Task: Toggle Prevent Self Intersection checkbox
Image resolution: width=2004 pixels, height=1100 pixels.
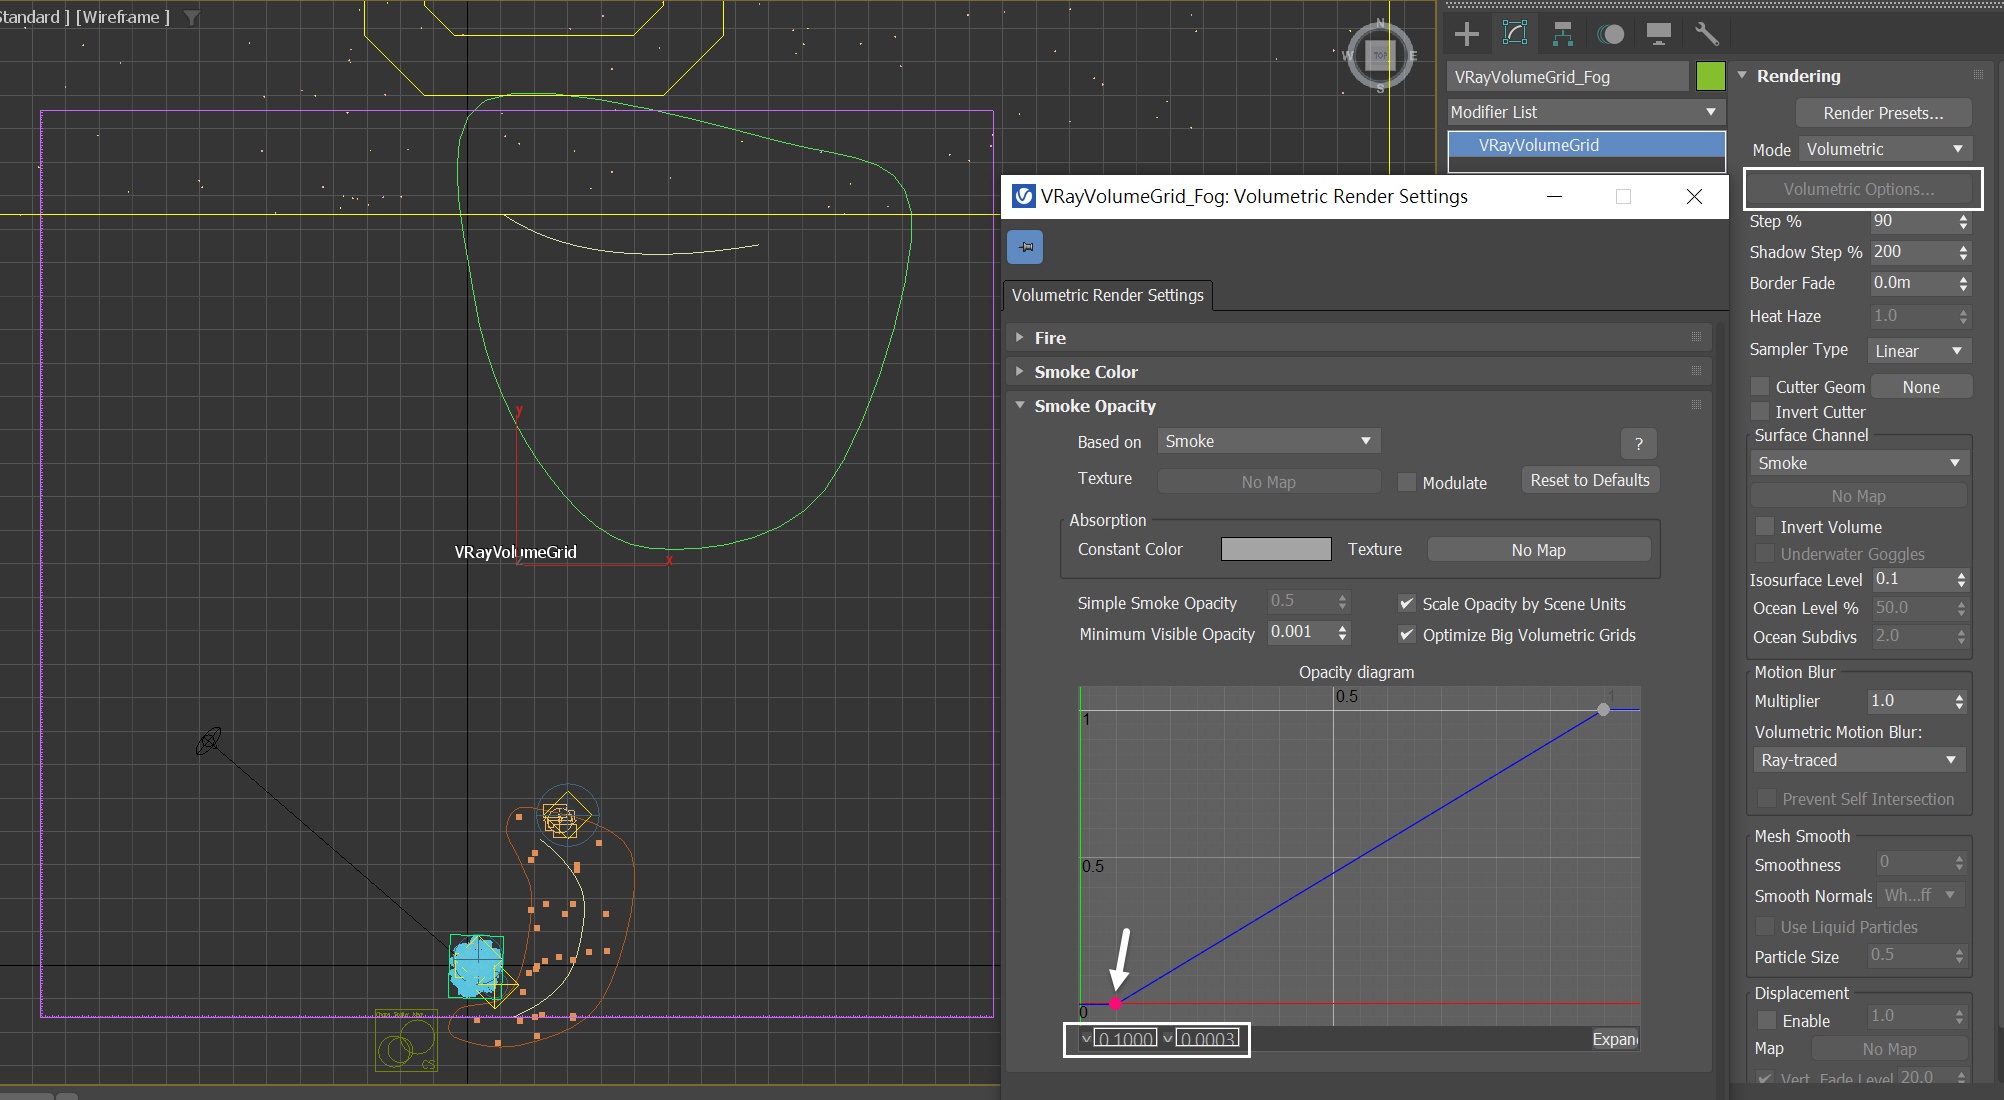Action: tap(1767, 798)
